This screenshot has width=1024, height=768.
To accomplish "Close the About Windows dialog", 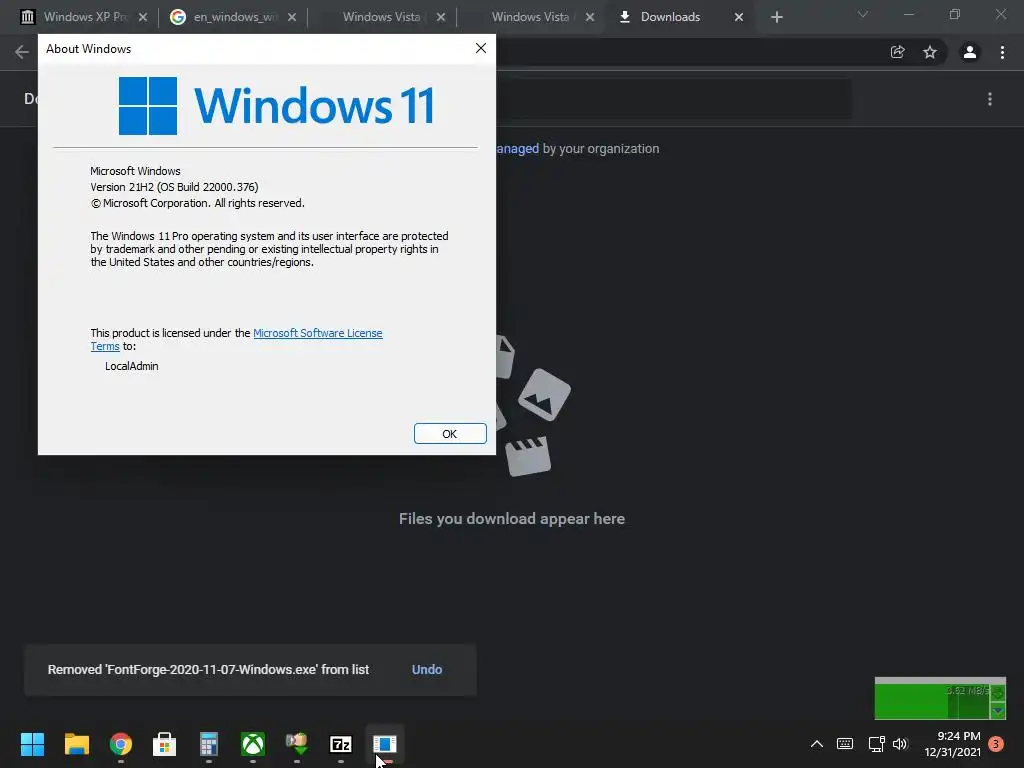I will click(x=481, y=48).
